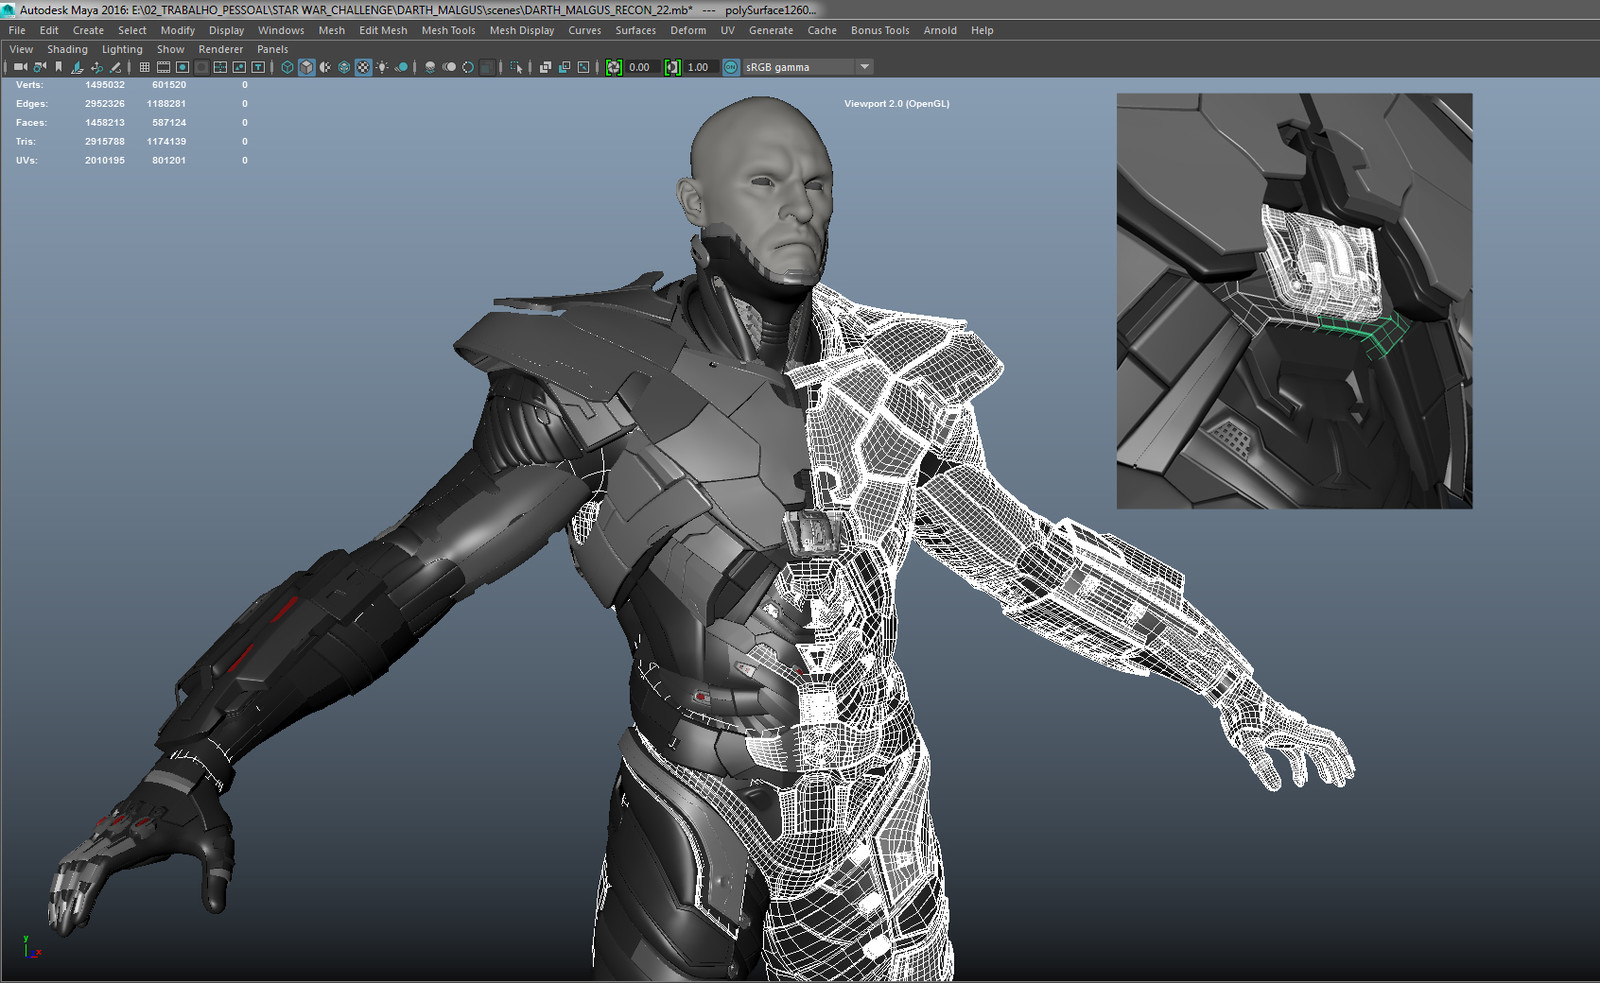Click the view axis indicator
The height and width of the screenshot is (983, 1600).
click(x=32, y=947)
